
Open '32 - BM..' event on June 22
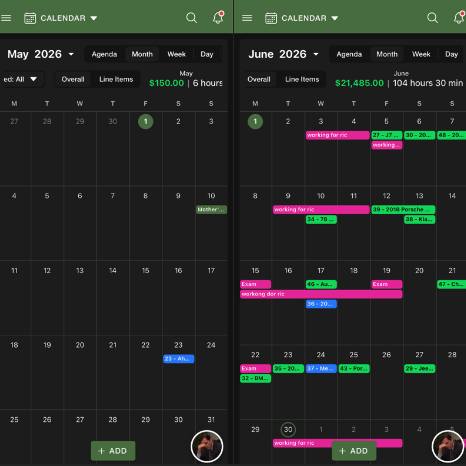coord(255,378)
